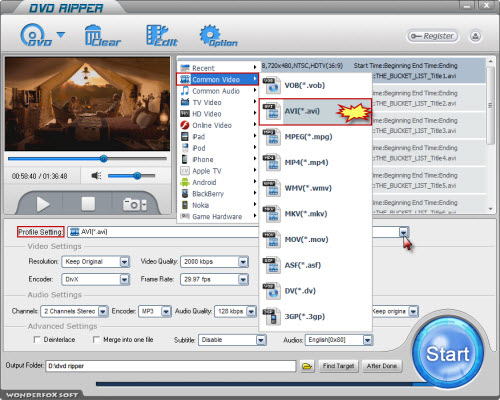Viewport: 500px width, 400px height.
Task: Open the Audio Quality 128 kbps dropdown
Action: point(235,311)
